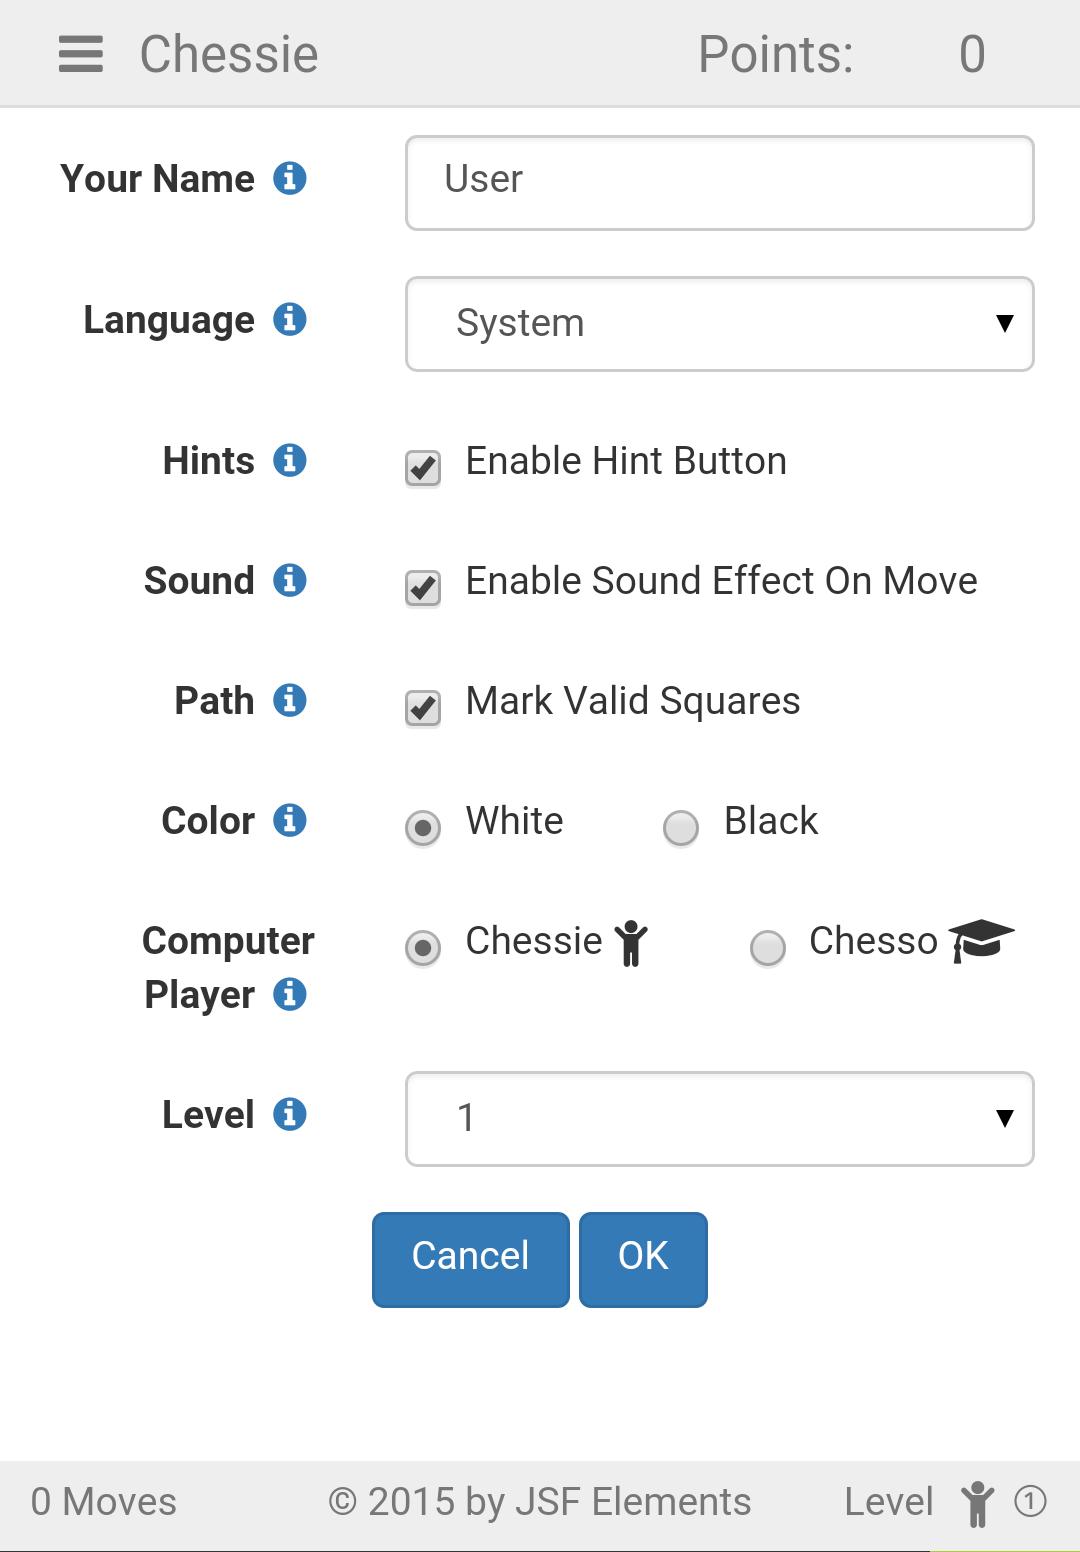
Task: Expand the Level dropdown
Action: [720, 1119]
